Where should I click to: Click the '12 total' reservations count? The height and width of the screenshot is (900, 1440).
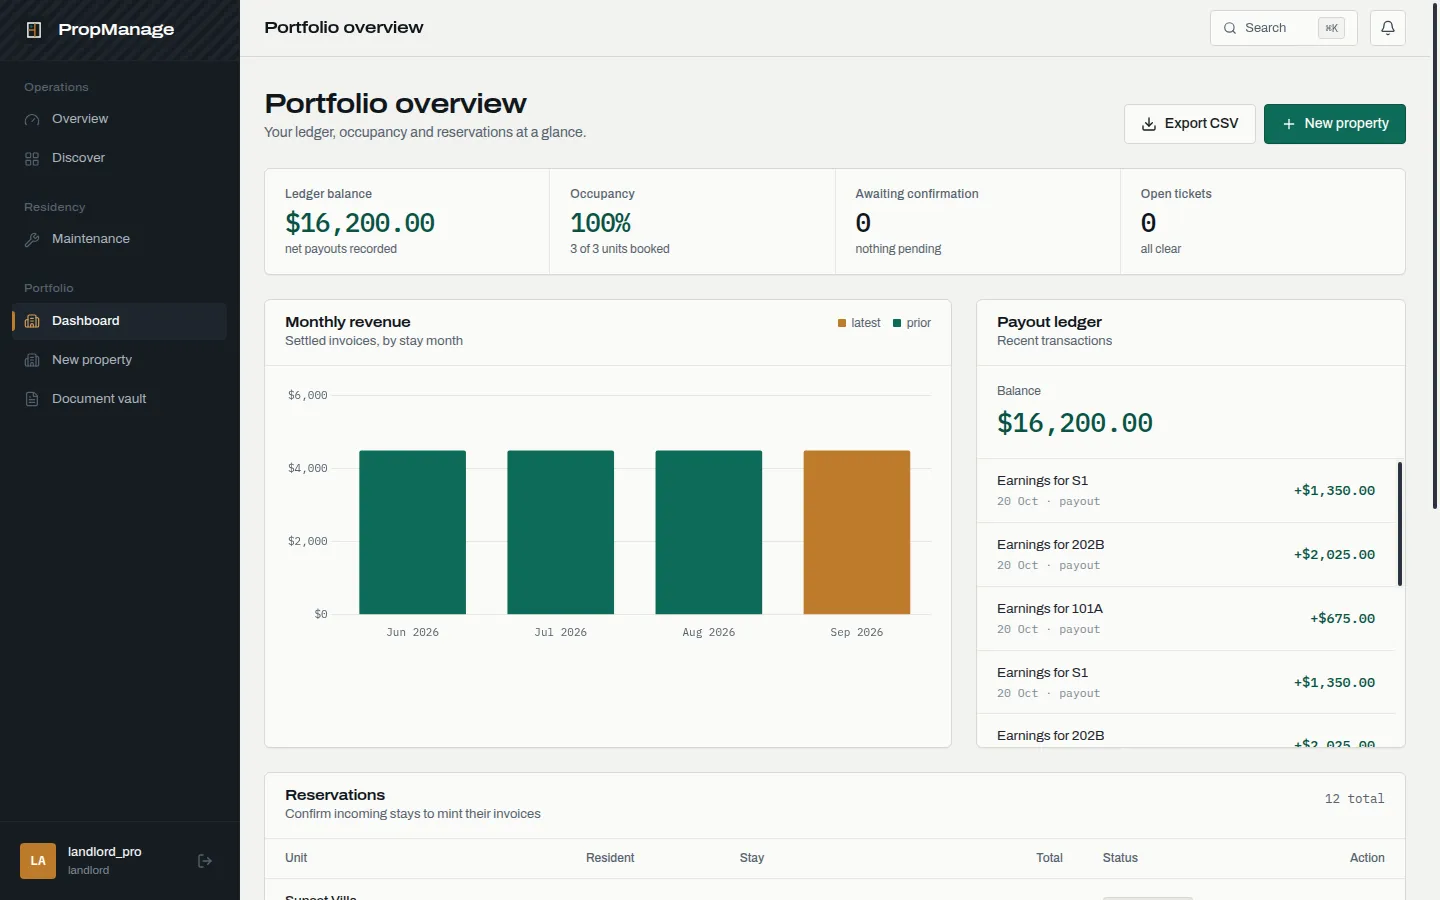1354,799
